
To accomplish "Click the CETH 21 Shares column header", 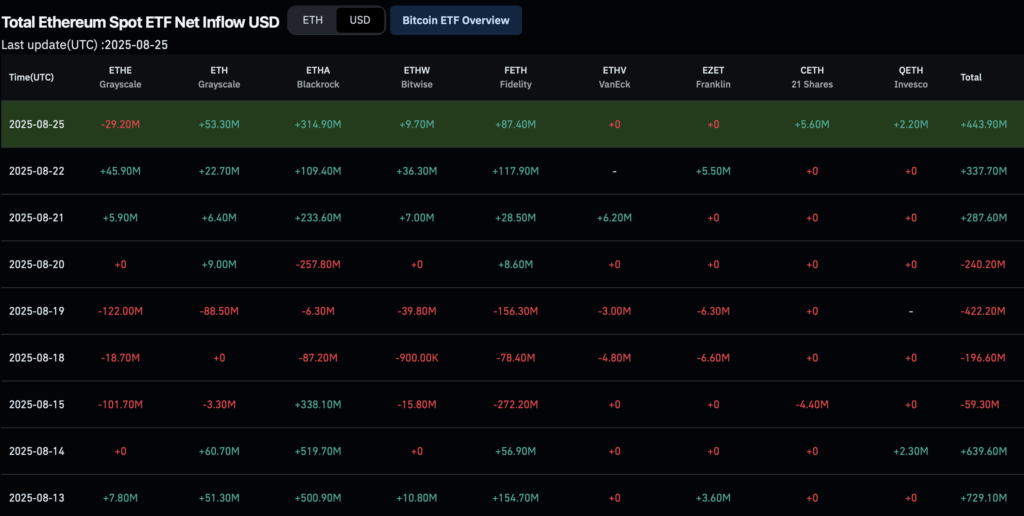I will point(812,77).
